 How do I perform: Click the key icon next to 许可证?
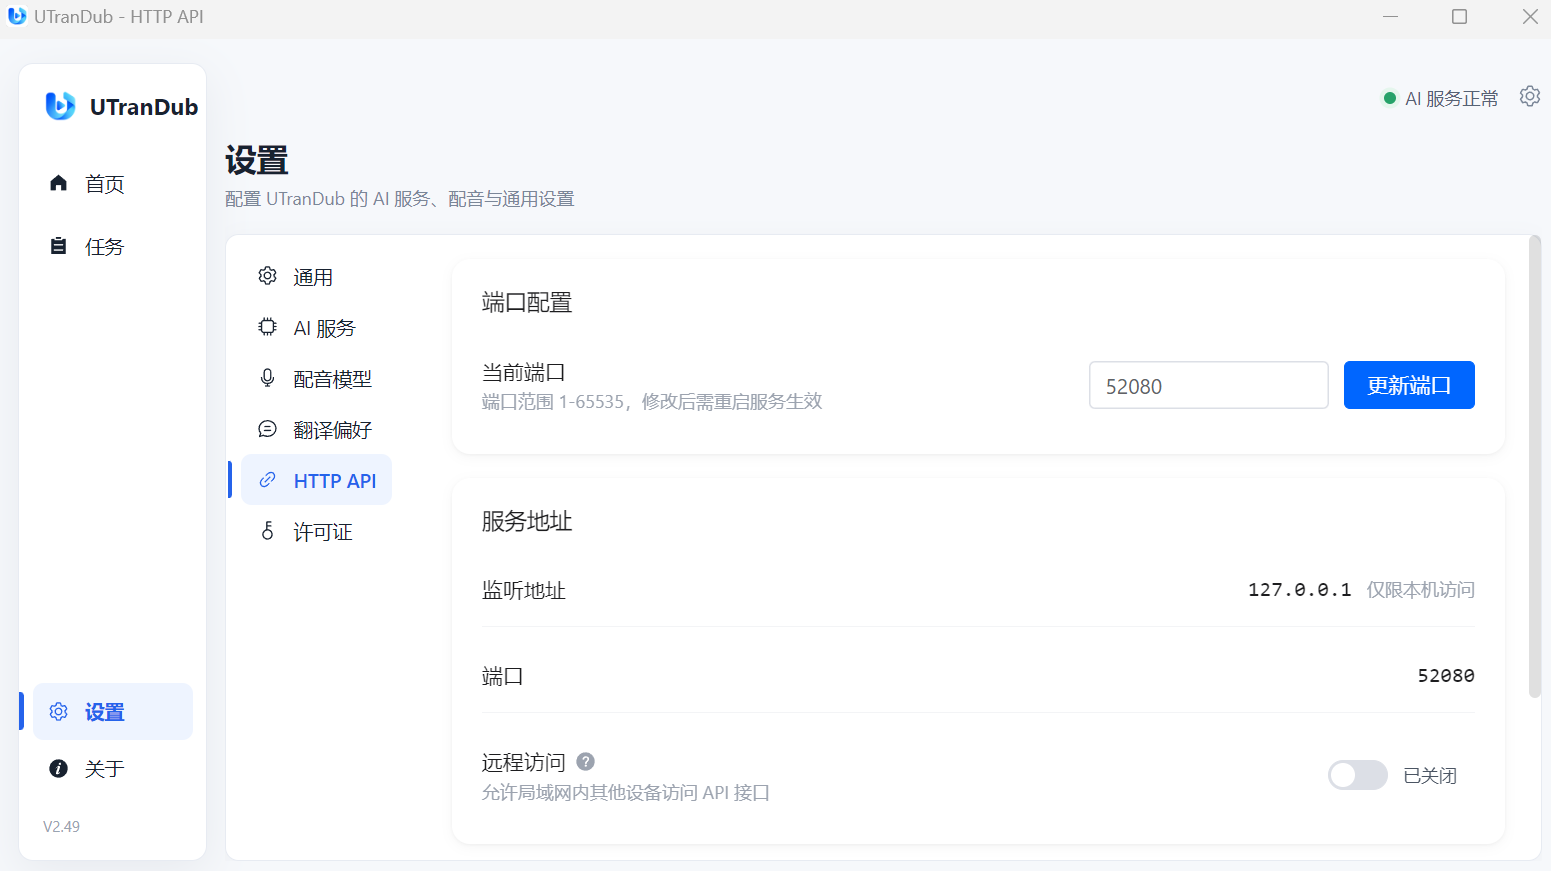pos(267,531)
